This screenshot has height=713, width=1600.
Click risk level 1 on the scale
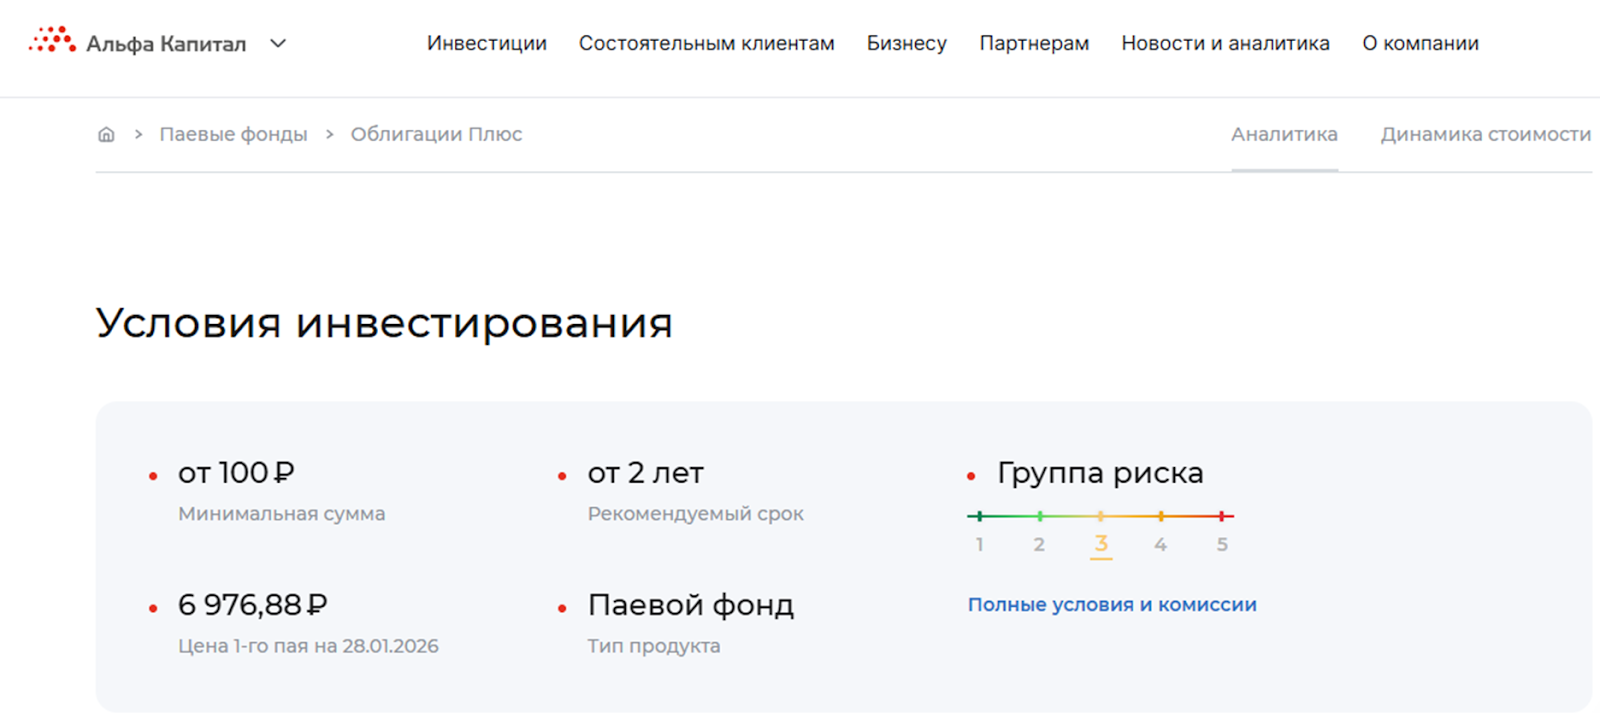pyautogui.click(x=980, y=544)
